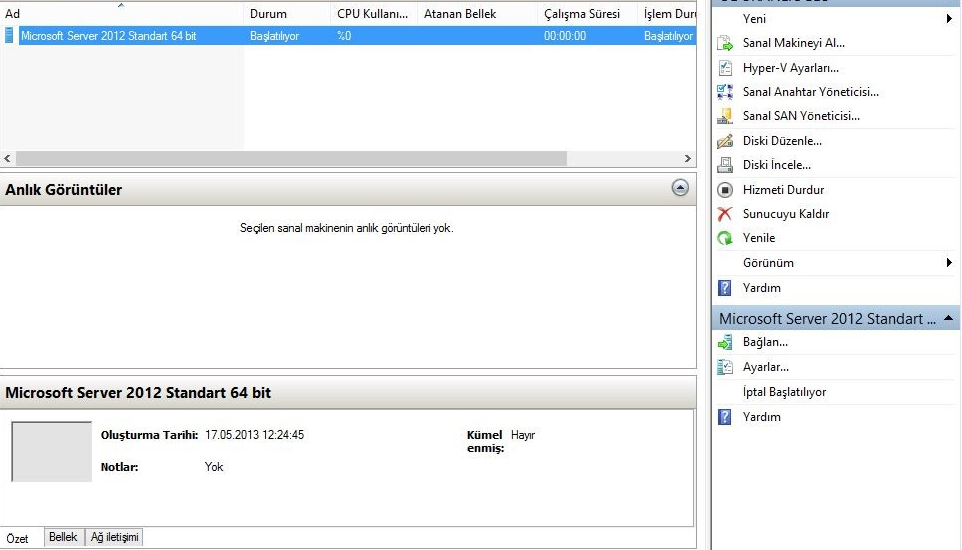
Task: Click the VM list horizontal scrollbar thumb
Action: 291,158
